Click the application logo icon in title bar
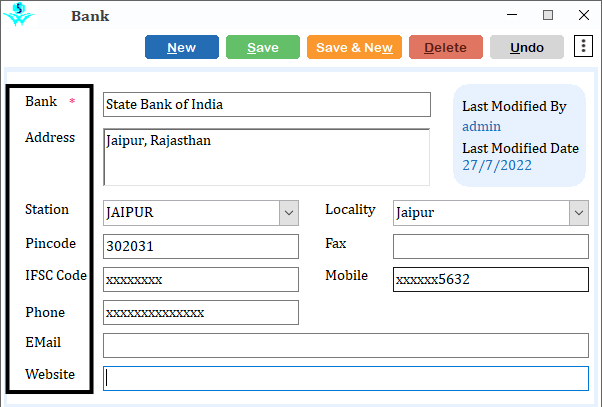 (x=18, y=15)
